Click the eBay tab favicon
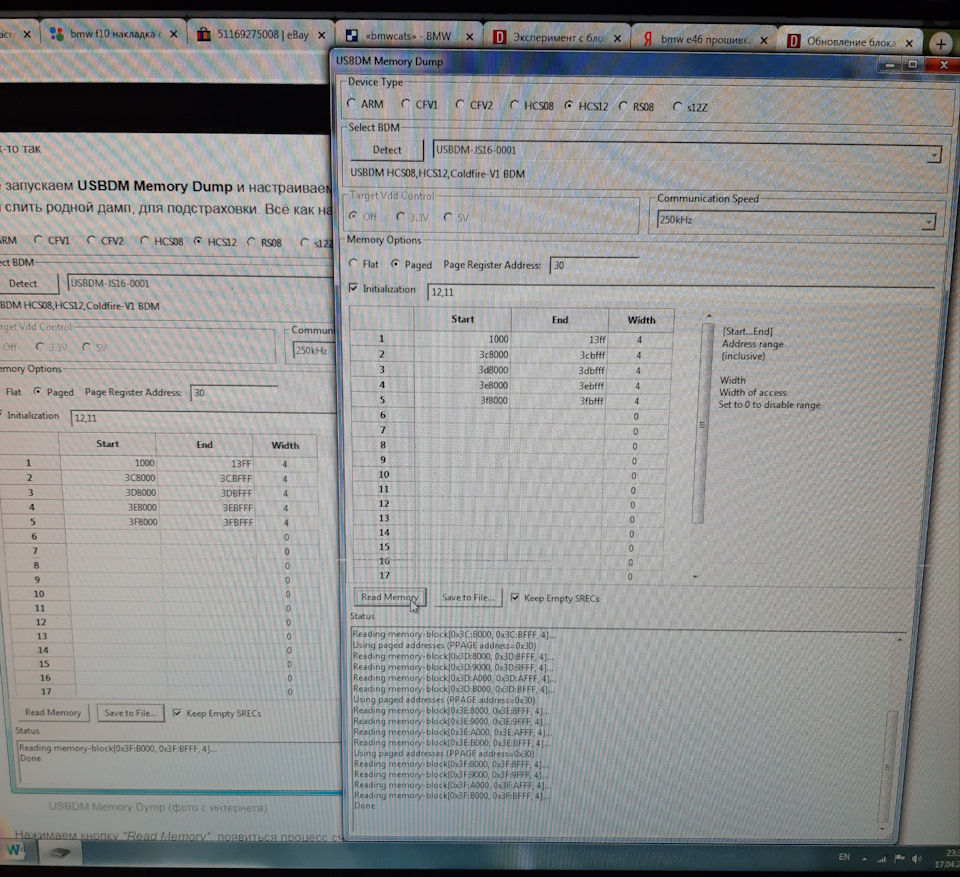The image size is (960, 877). (203, 34)
